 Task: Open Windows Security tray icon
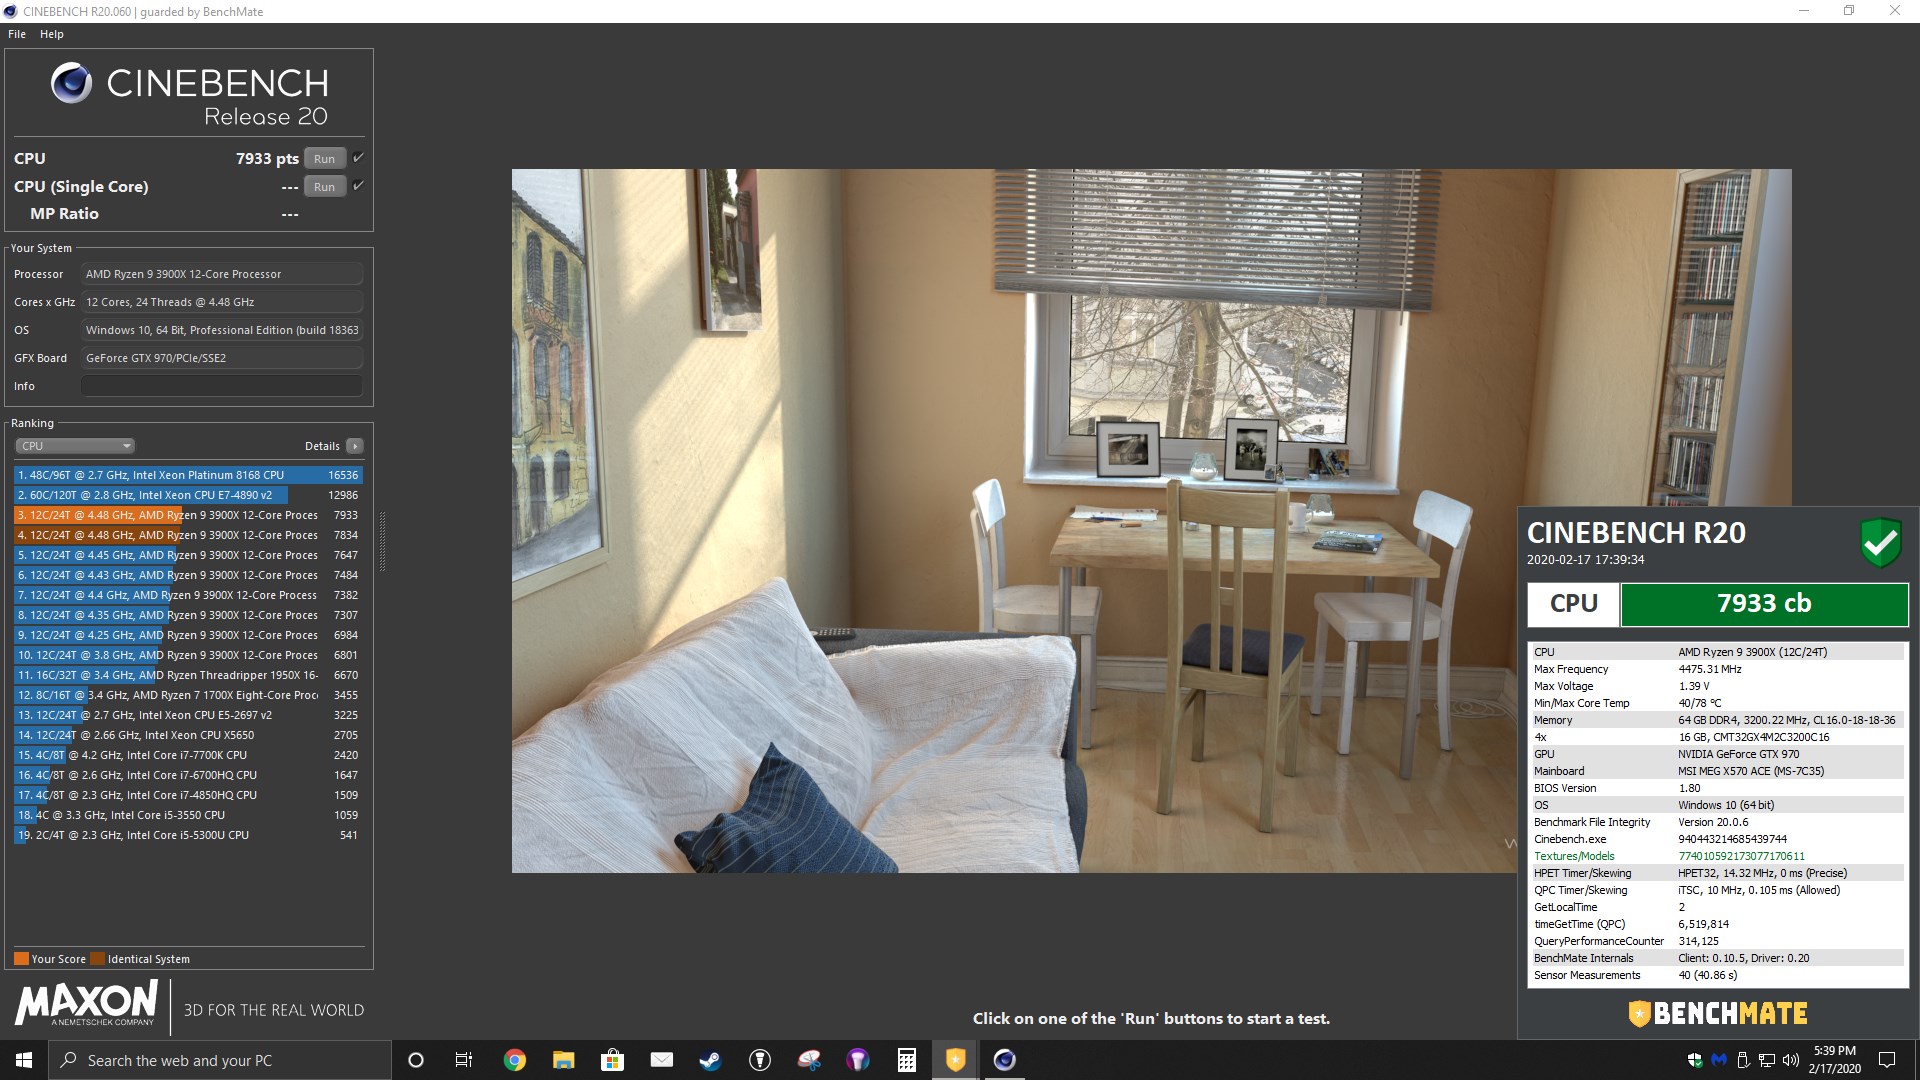[1694, 1060]
